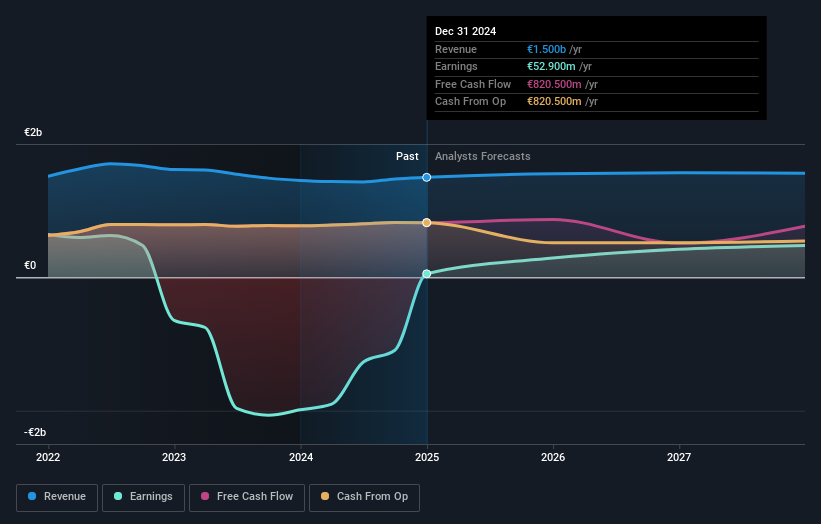This screenshot has height=524, width=821.
Task: Select the 2025 x-axis label
Action: pos(427,457)
